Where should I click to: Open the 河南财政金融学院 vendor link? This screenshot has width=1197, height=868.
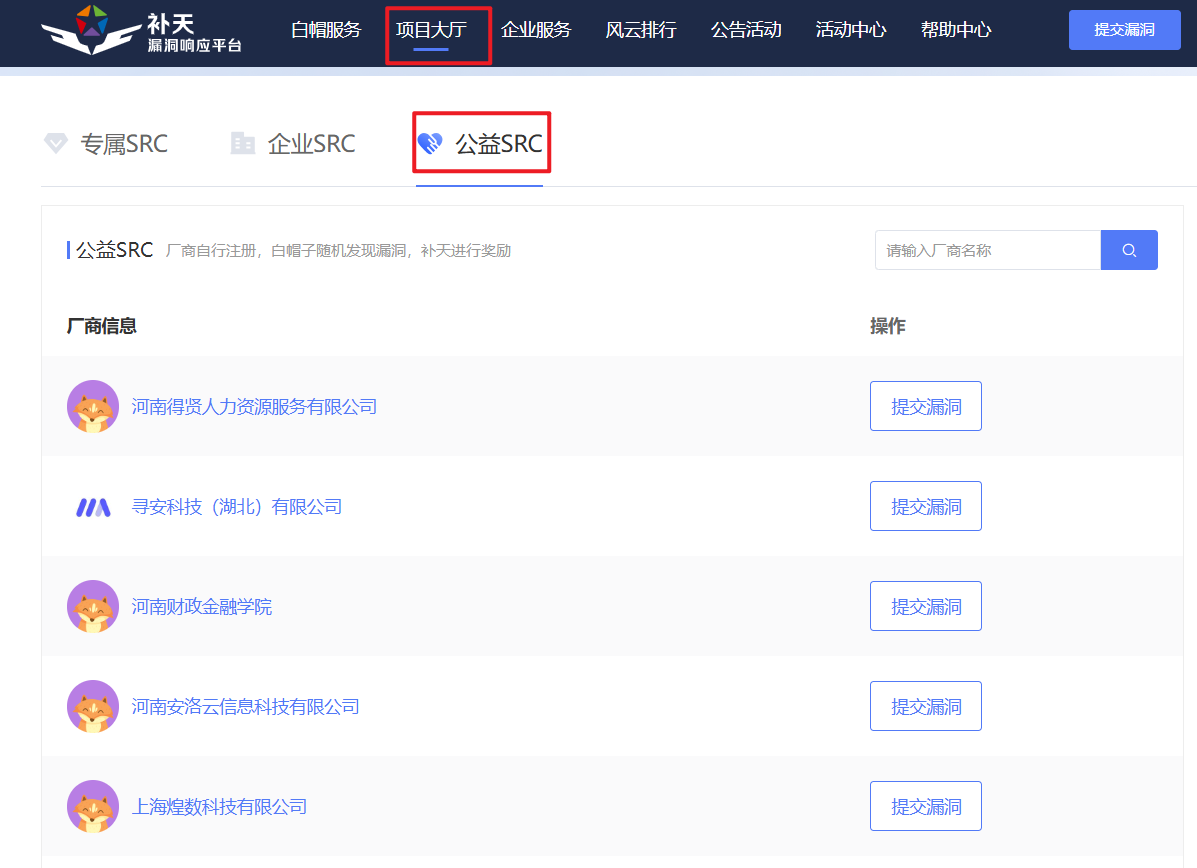coord(202,607)
